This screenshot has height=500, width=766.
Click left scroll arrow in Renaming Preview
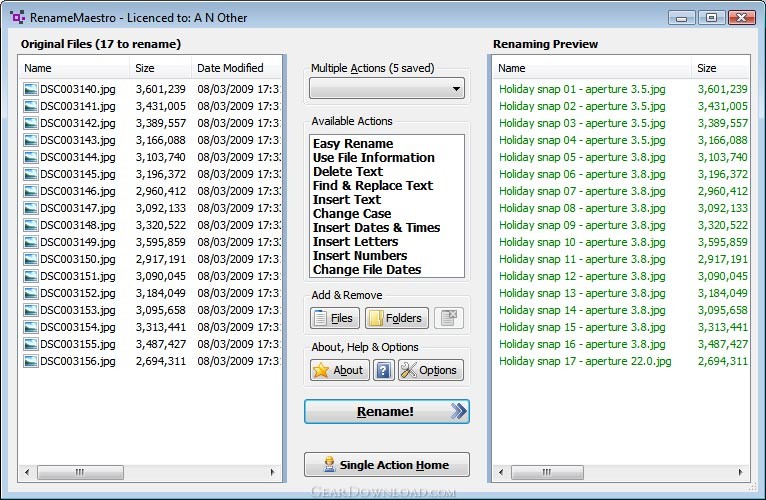(x=501, y=472)
